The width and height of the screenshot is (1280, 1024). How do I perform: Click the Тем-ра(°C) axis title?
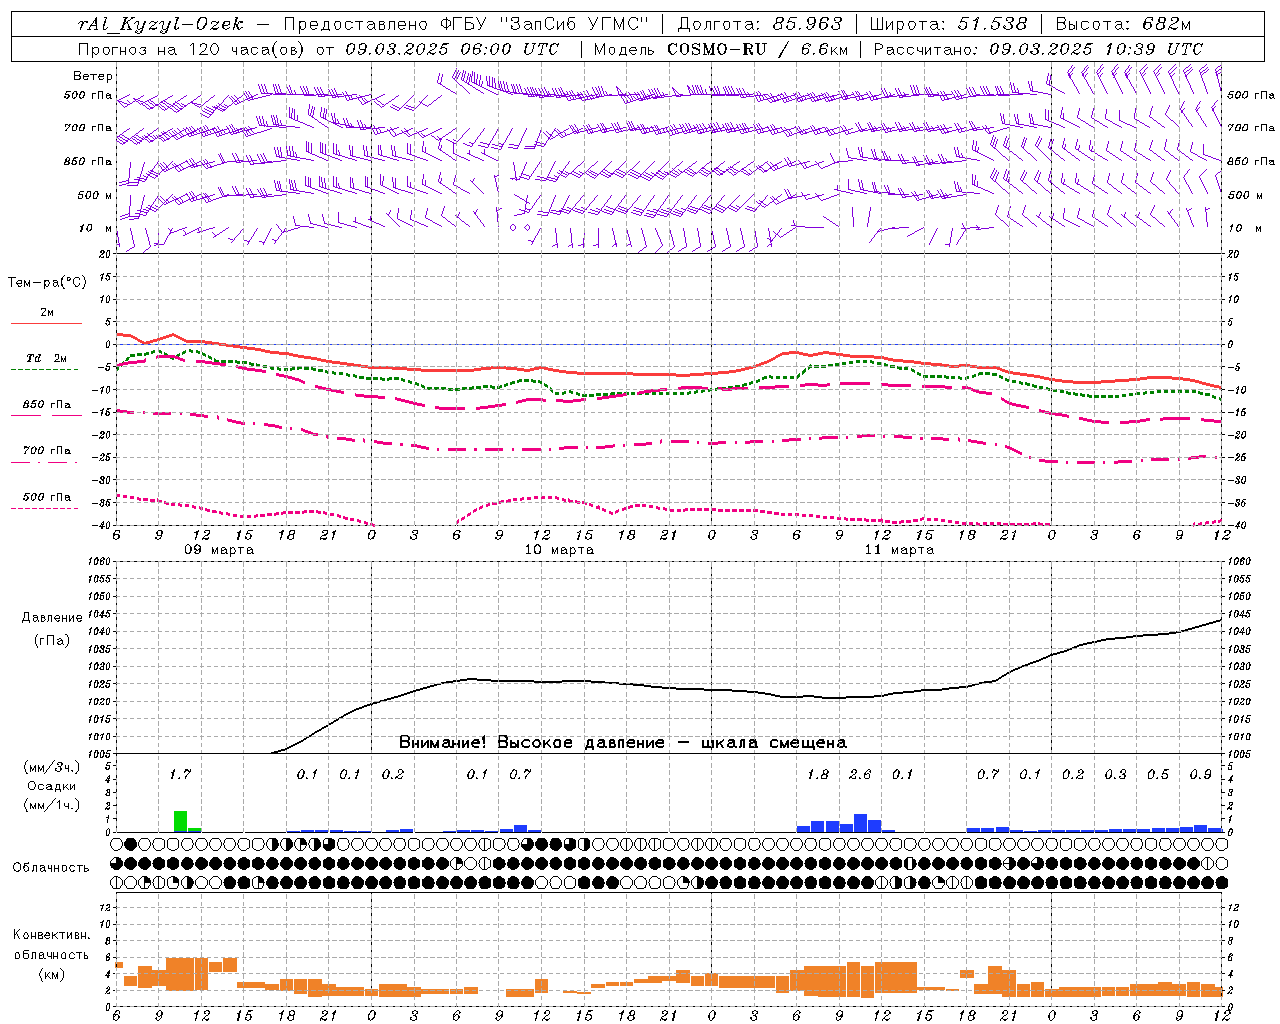47,283
